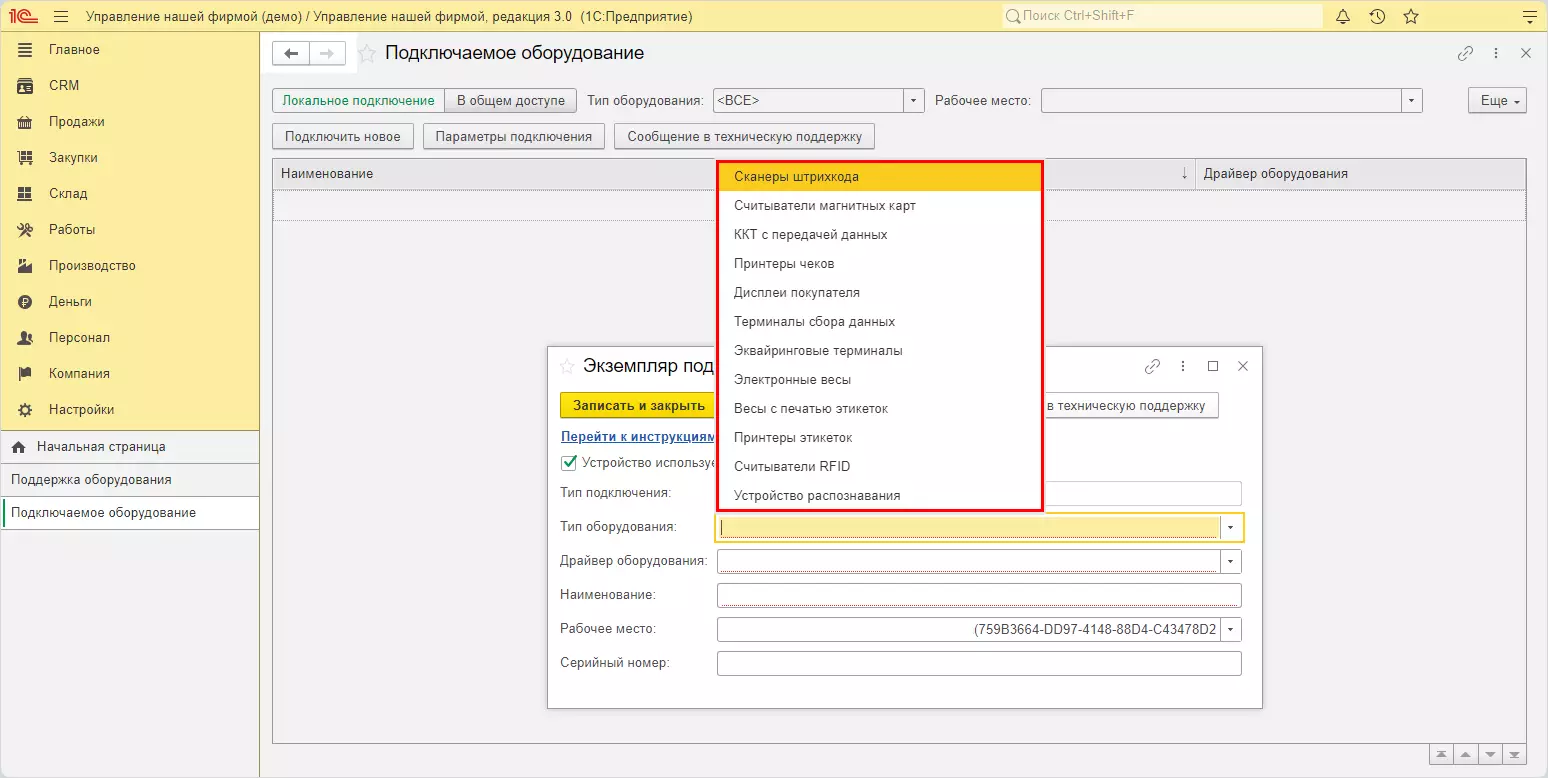Choose Принтеры чеков in the list
1548x778 pixels.
tap(784, 264)
